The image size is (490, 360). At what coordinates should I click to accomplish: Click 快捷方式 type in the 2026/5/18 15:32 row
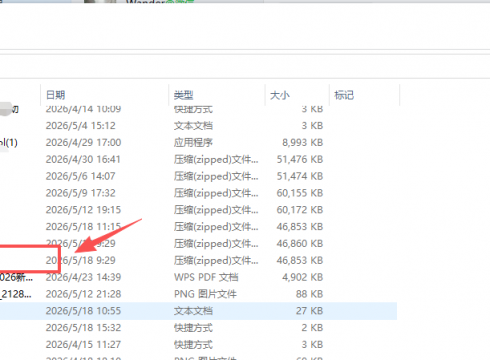click(x=193, y=328)
